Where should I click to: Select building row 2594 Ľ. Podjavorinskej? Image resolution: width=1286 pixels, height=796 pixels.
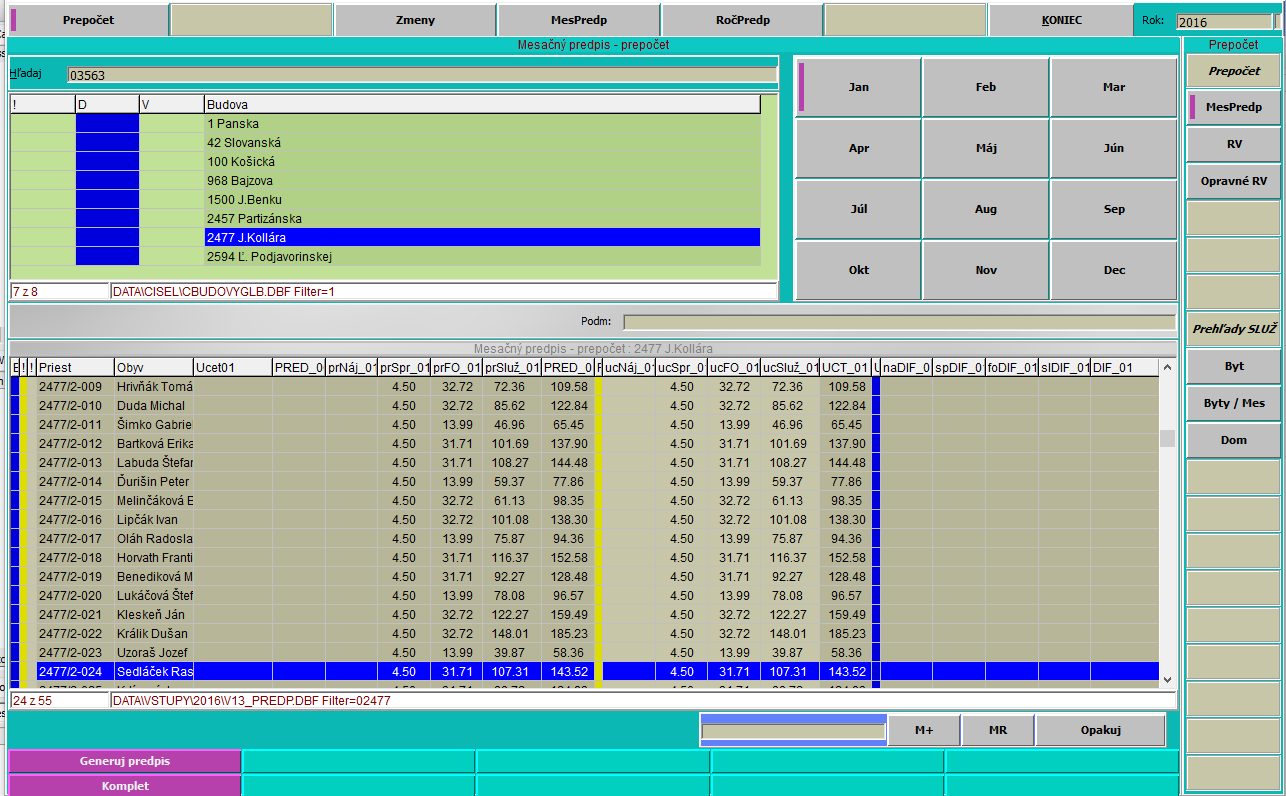tap(385, 257)
